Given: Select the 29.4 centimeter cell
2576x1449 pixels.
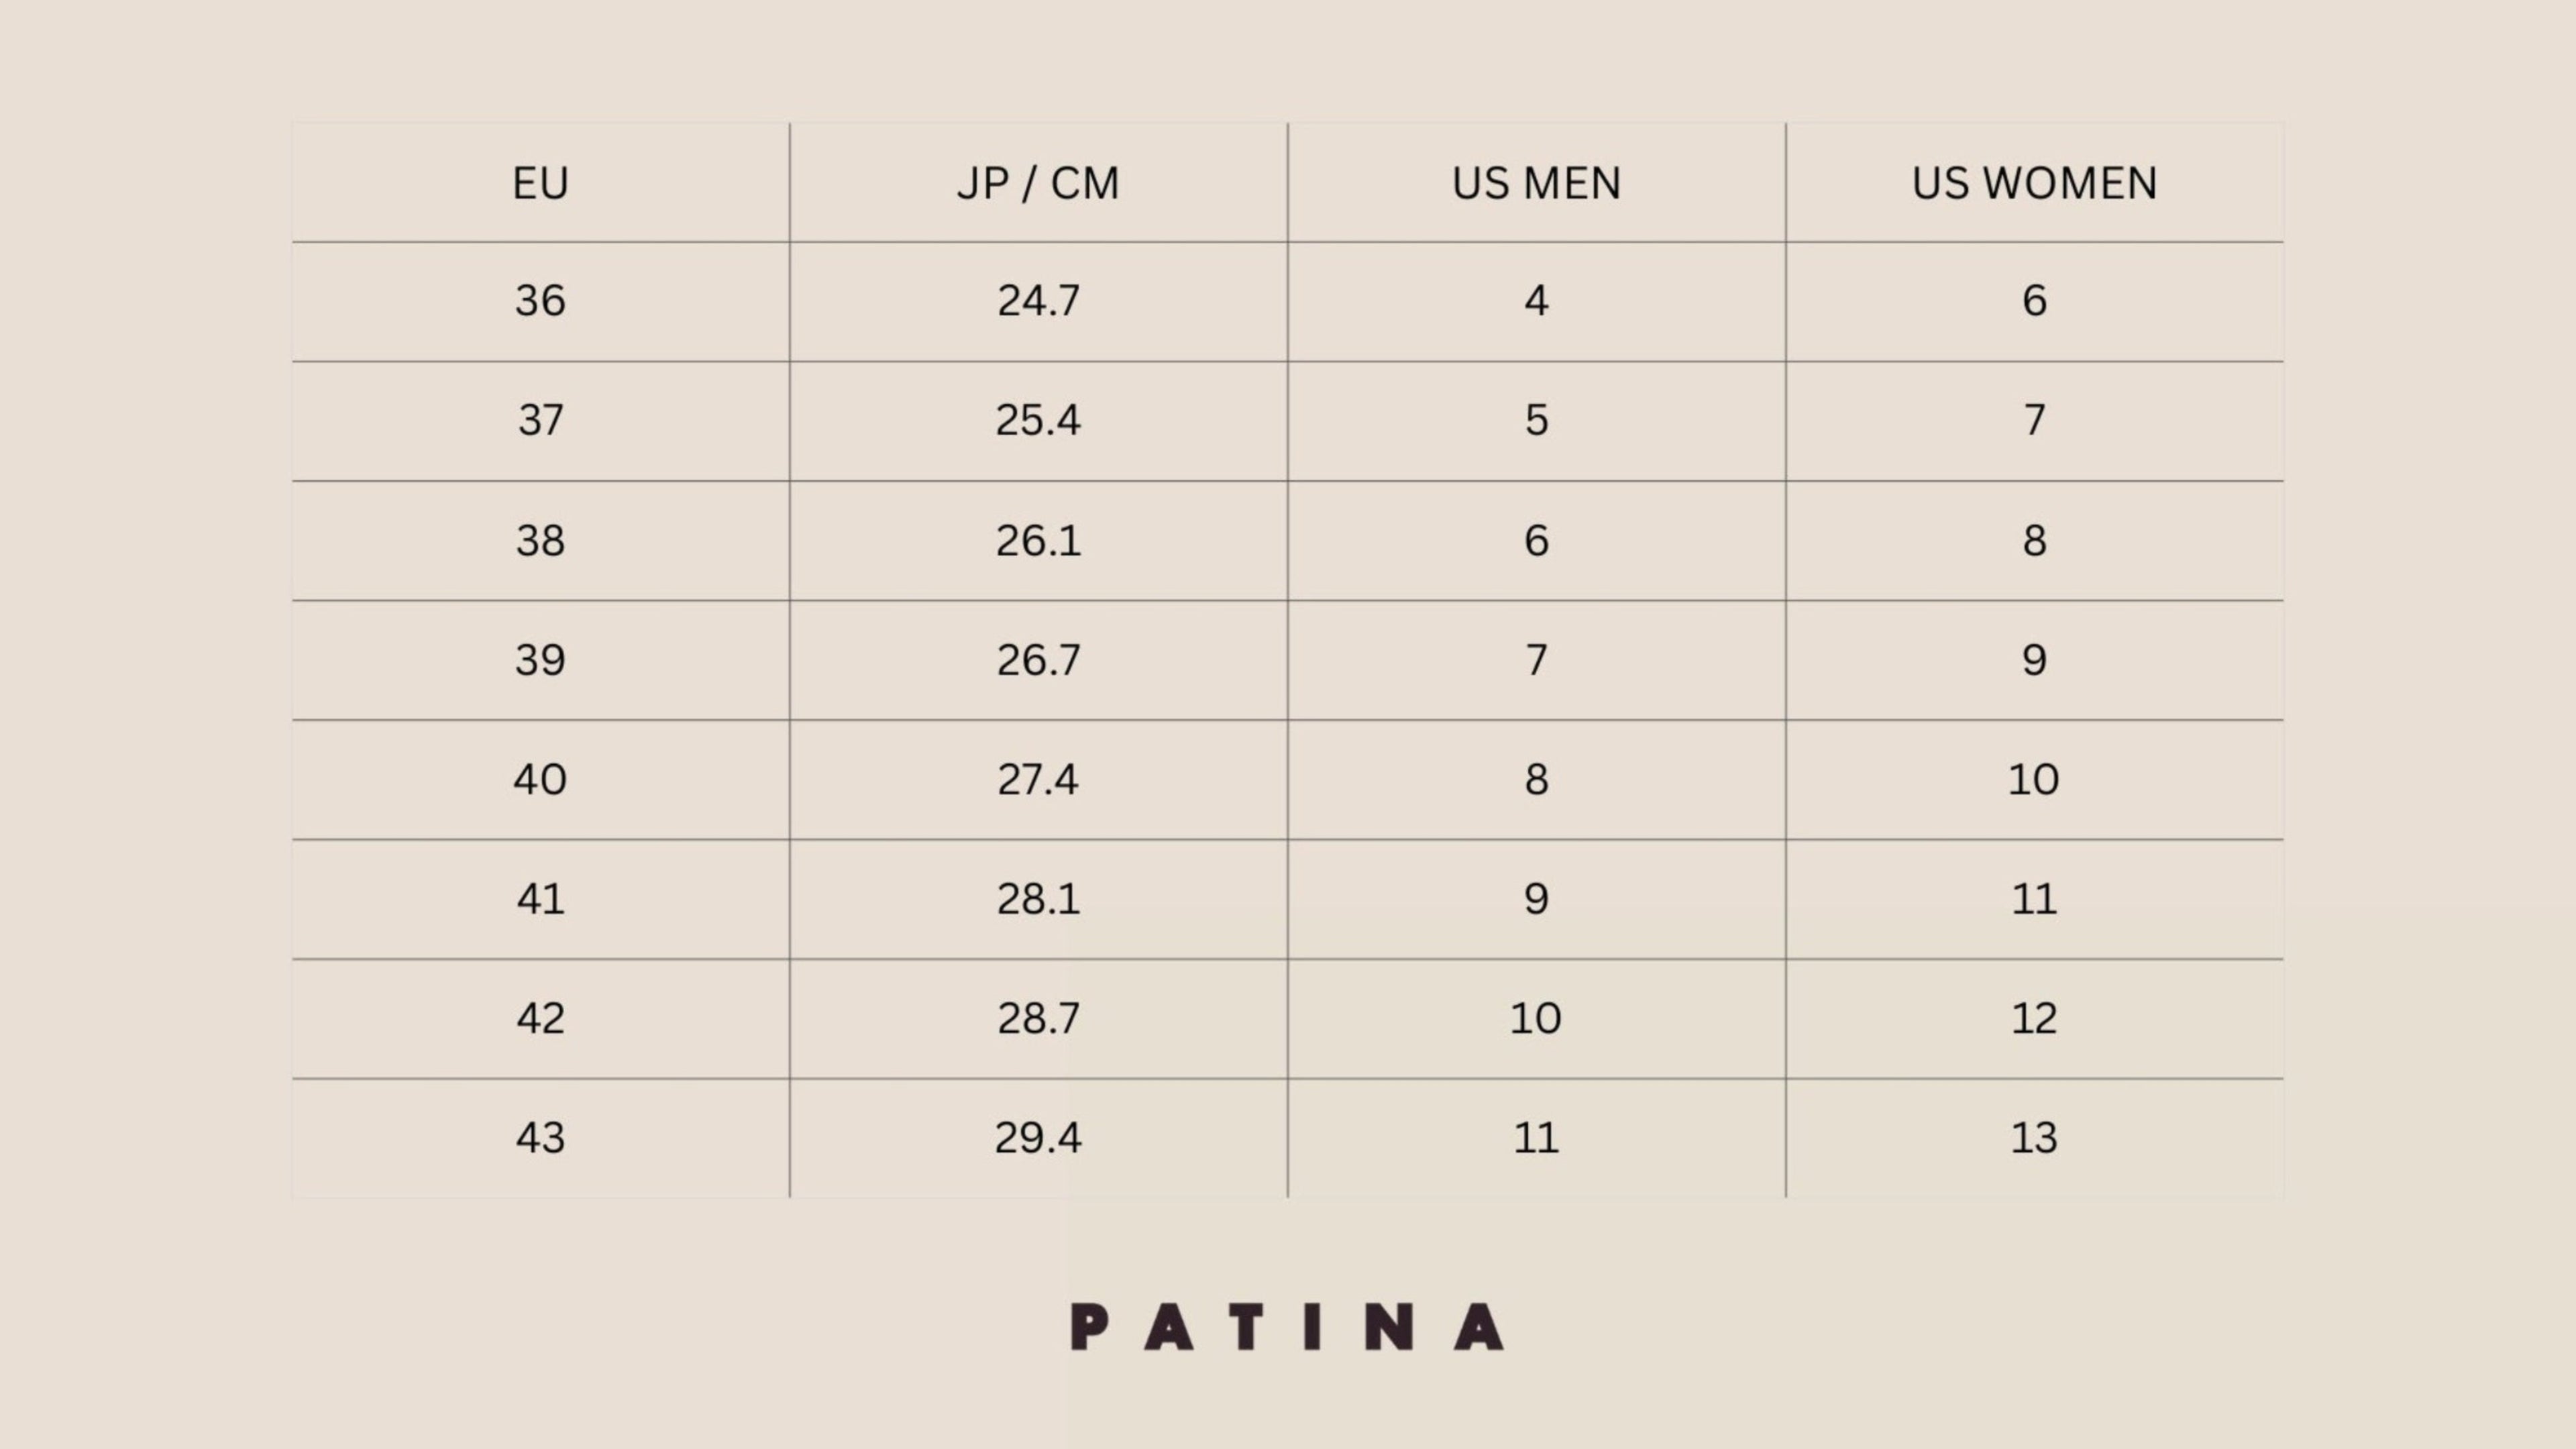Looking at the screenshot, I should (x=1038, y=1138).
